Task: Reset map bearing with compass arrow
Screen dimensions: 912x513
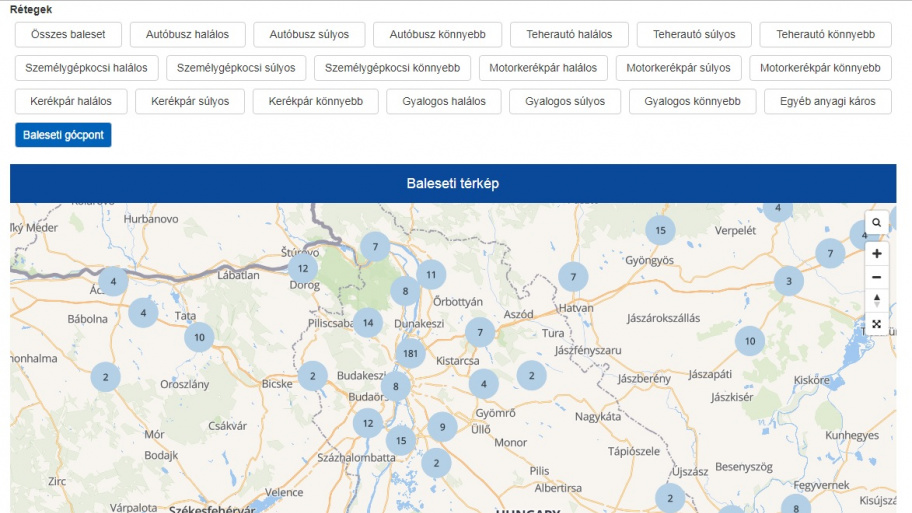Action: [876, 300]
